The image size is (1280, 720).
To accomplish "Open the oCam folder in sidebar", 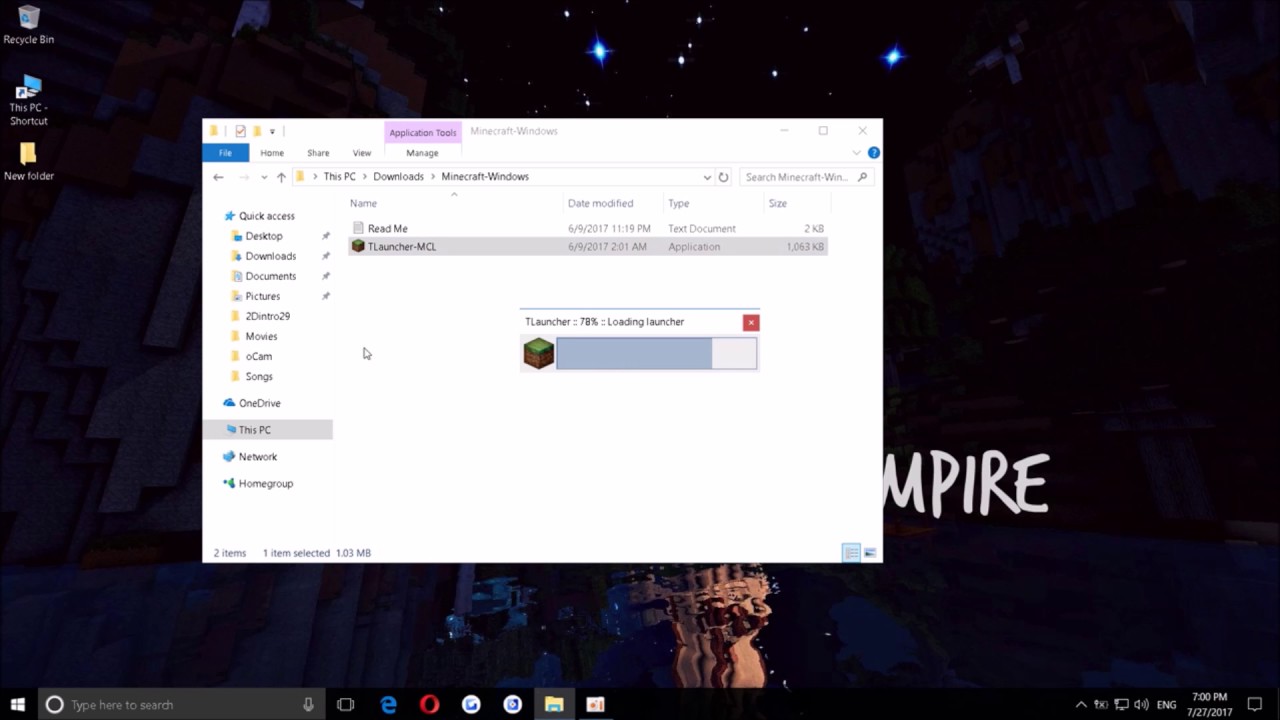I will (x=258, y=356).
